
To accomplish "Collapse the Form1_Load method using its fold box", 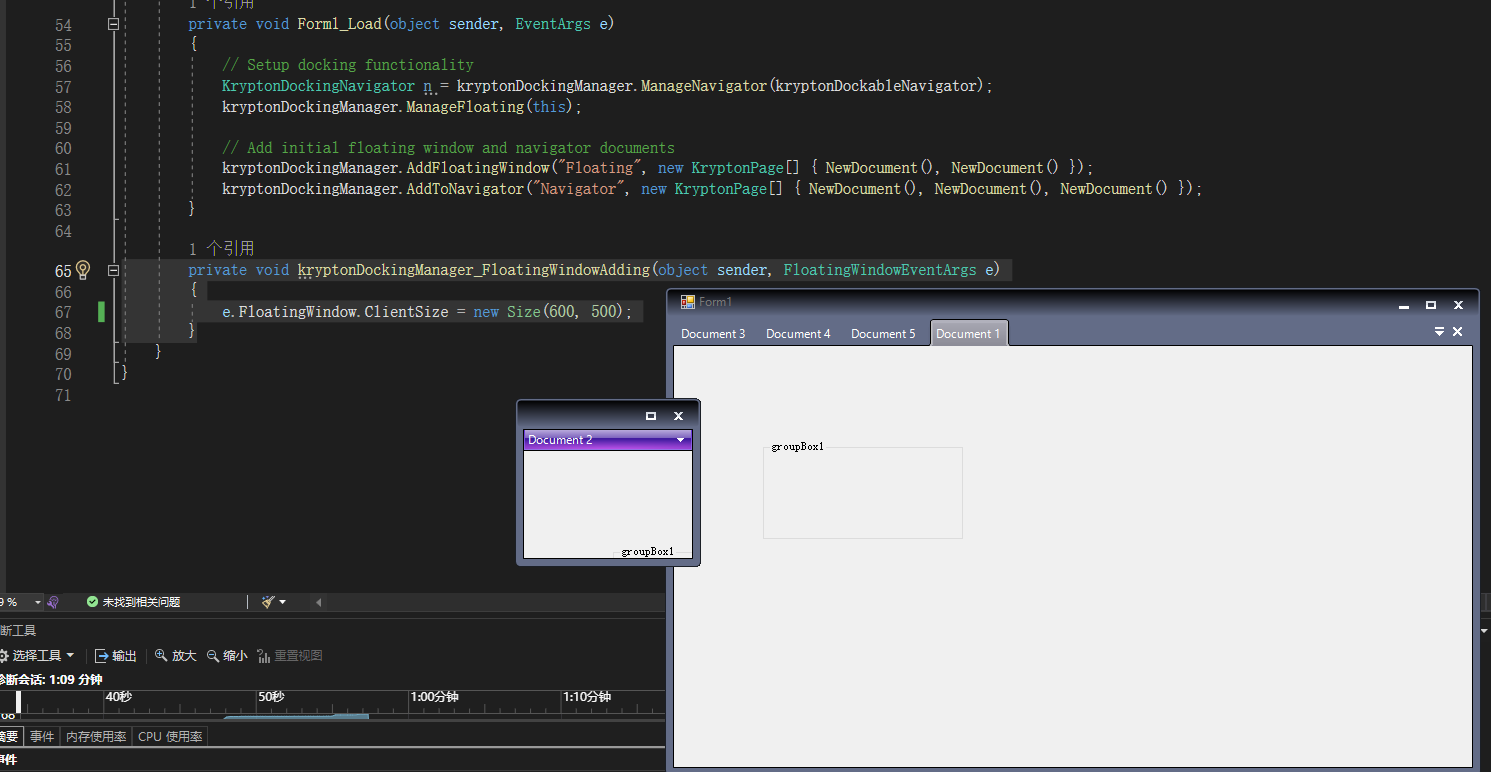I will click(x=113, y=23).
